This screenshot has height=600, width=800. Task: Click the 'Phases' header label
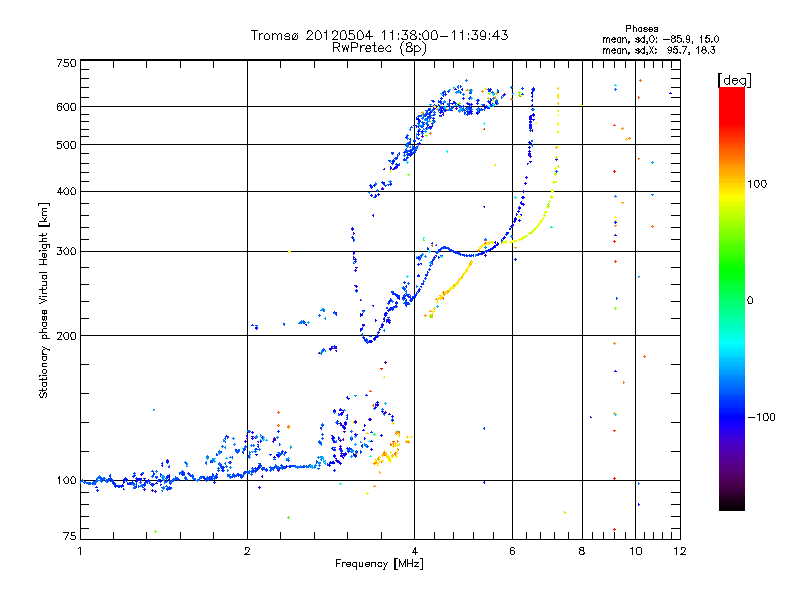[x=641, y=29]
